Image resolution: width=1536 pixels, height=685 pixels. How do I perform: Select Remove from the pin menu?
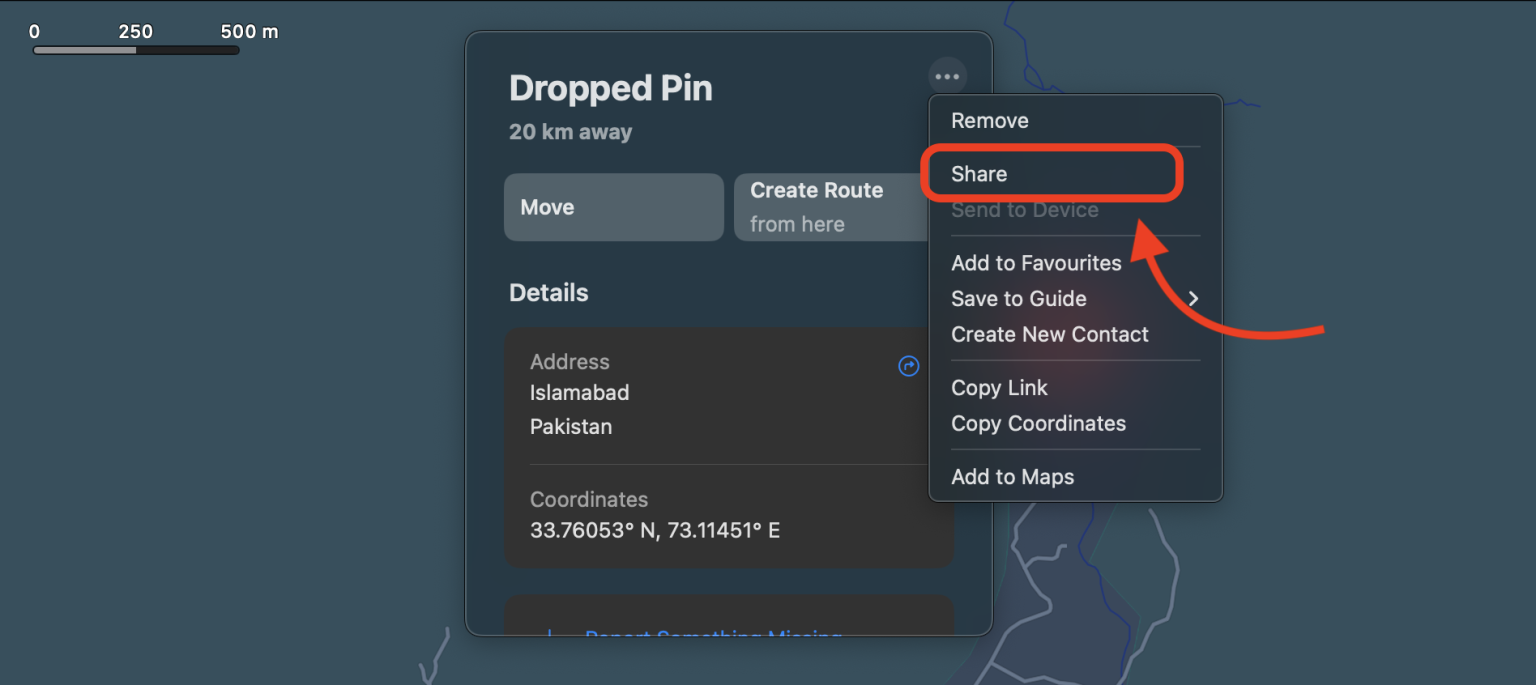989,120
